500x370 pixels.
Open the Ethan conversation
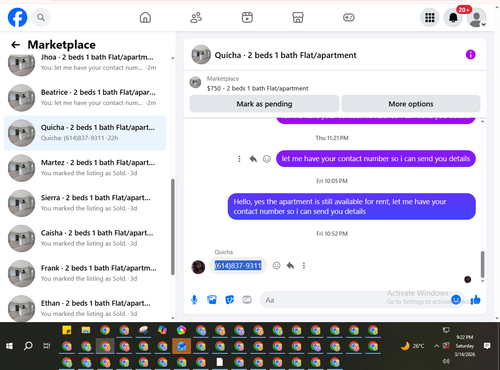[85, 308]
